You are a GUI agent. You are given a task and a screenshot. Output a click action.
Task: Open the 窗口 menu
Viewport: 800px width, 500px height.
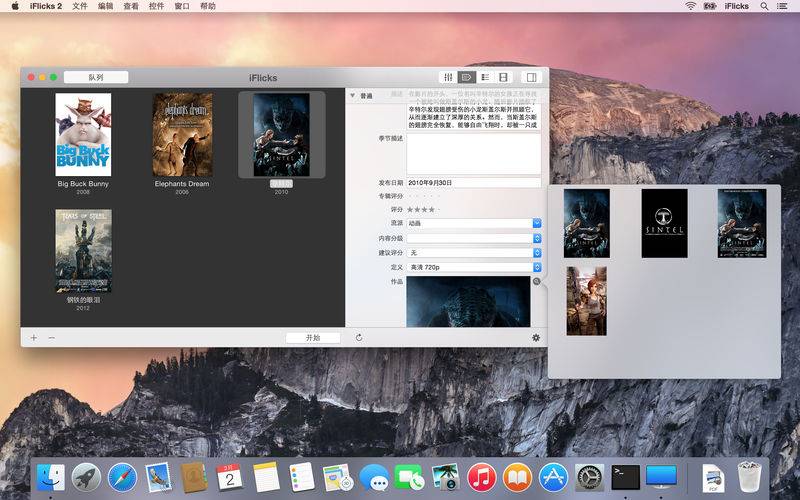tap(182, 6)
